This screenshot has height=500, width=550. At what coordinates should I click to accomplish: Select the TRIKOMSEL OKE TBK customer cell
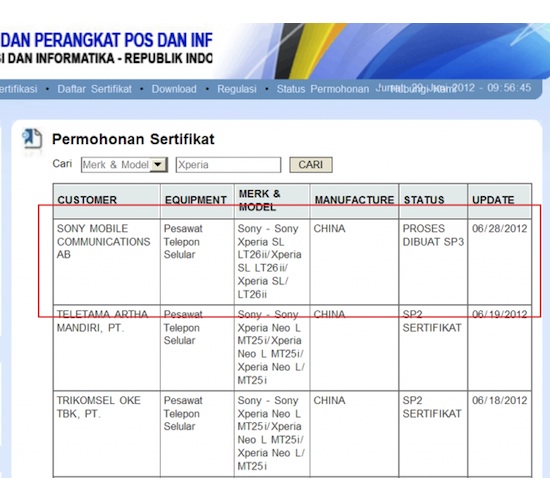tap(107, 434)
